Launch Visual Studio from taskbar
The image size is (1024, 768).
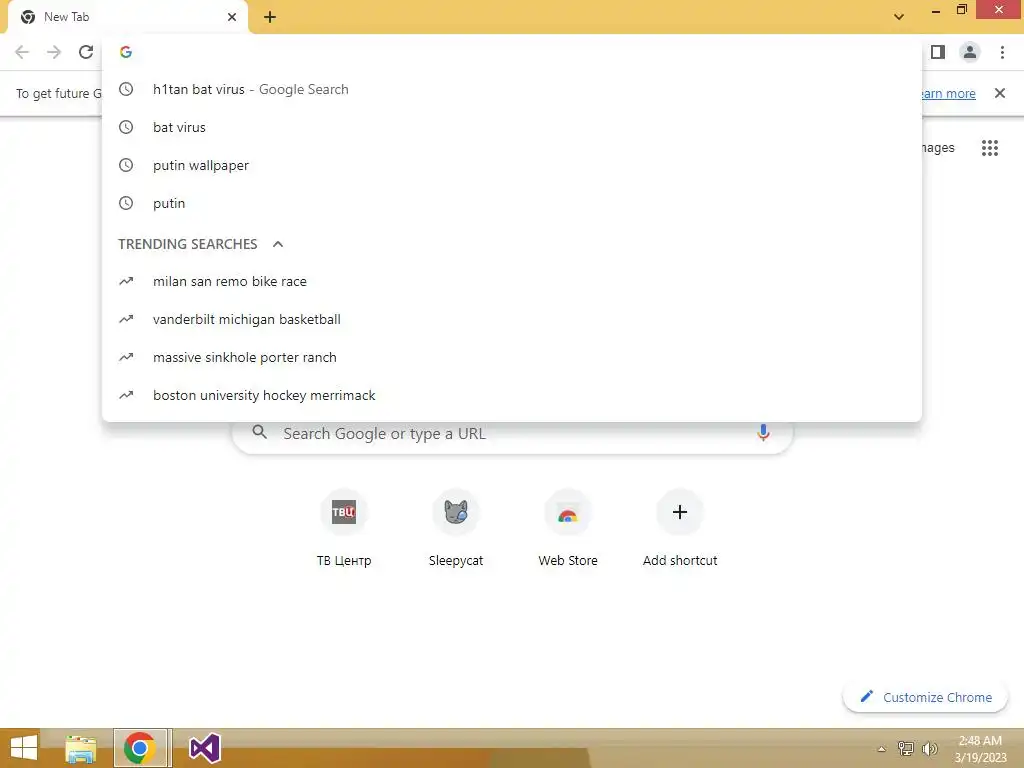click(x=204, y=748)
